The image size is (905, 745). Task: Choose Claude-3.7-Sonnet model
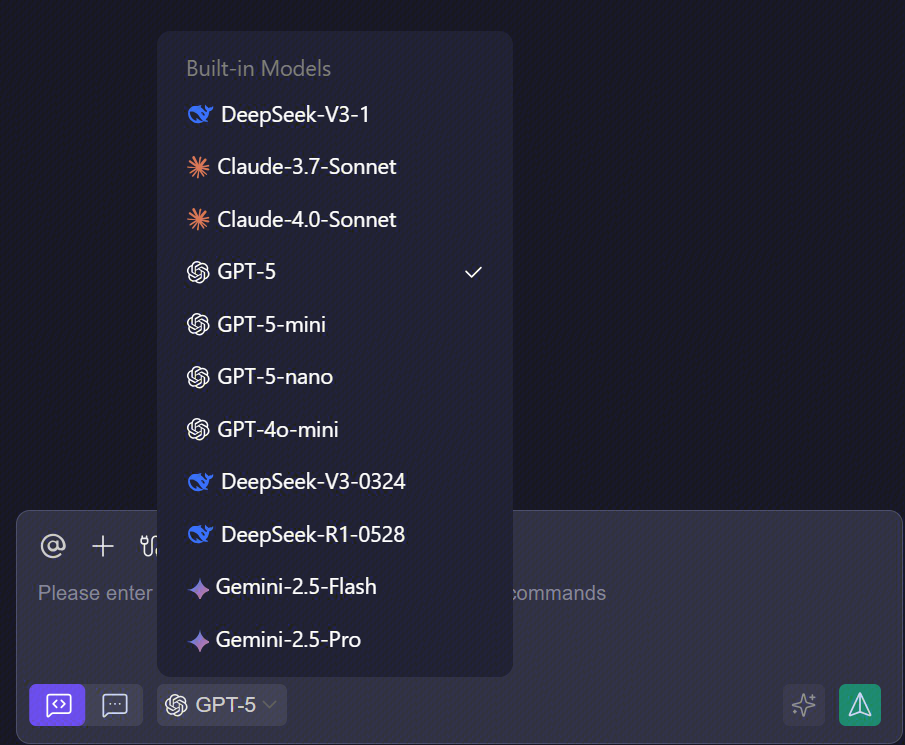point(306,167)
